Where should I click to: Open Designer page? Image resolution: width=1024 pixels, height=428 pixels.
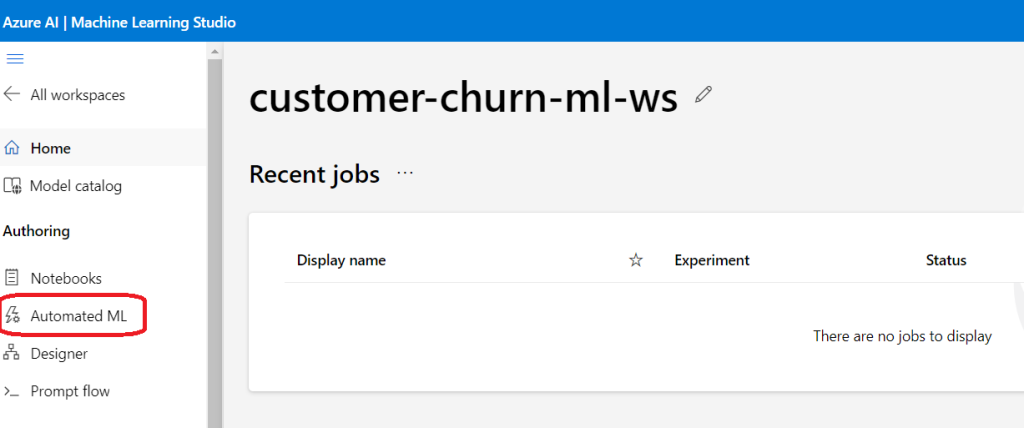click(59, 354)
